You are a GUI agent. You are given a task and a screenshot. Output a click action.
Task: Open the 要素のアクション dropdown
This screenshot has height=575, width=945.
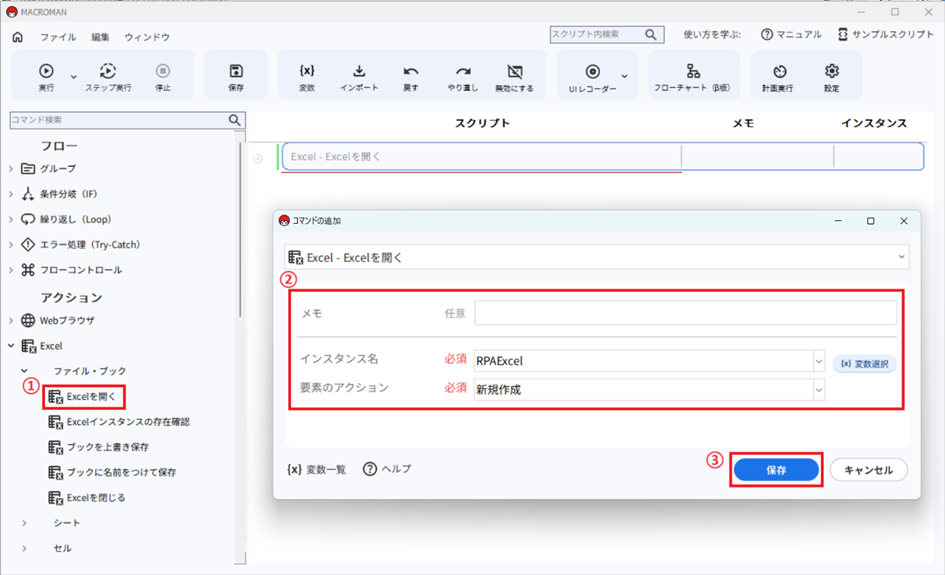click(x=818, y=390)
